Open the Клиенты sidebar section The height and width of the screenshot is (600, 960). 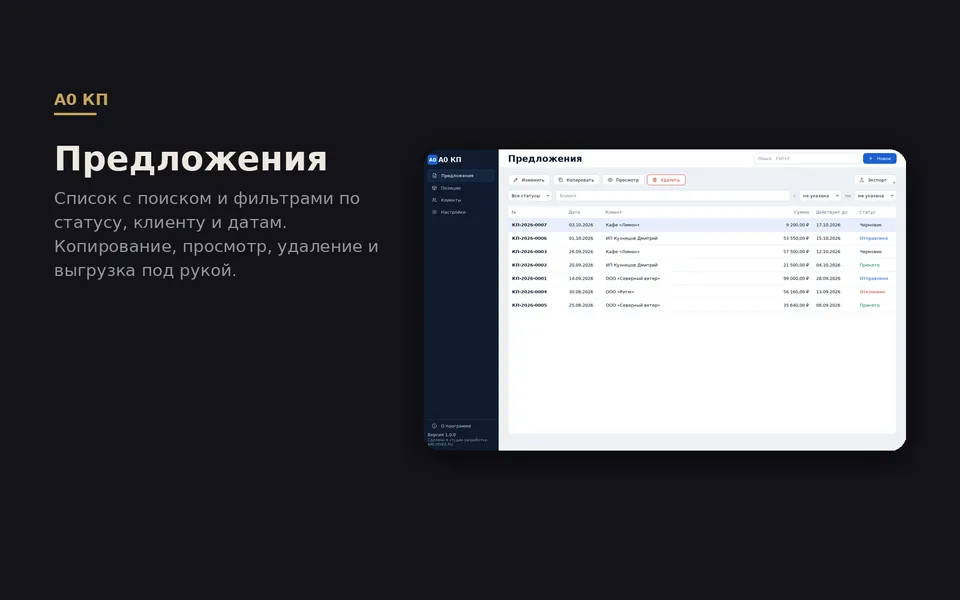461,200
